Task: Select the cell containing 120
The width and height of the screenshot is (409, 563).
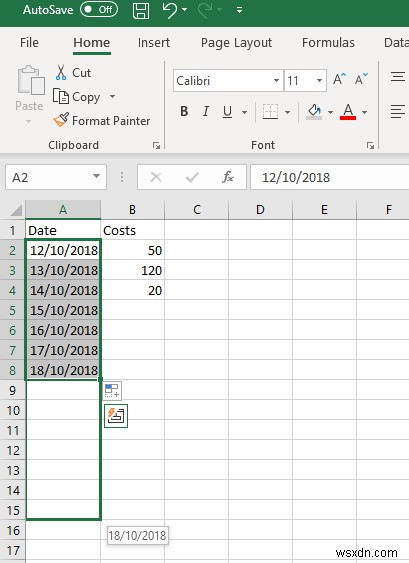Action: click(133, 270)
